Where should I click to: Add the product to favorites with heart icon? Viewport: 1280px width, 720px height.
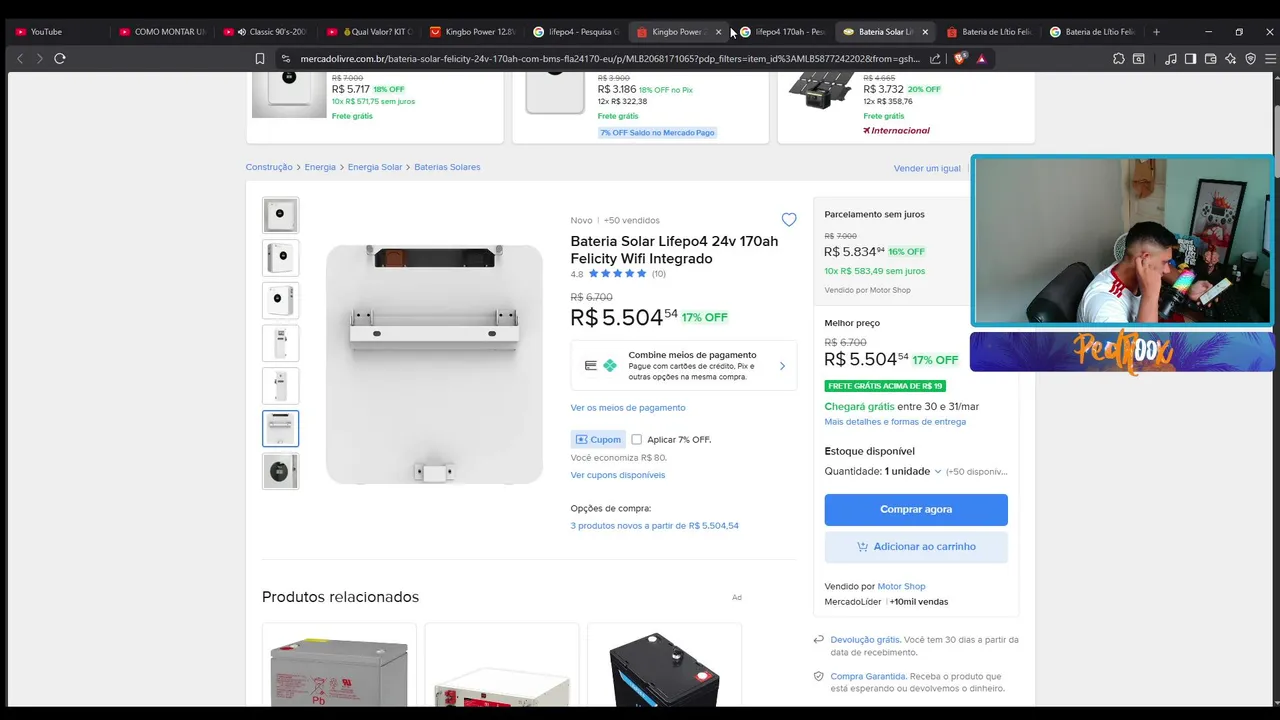point(789,220)
